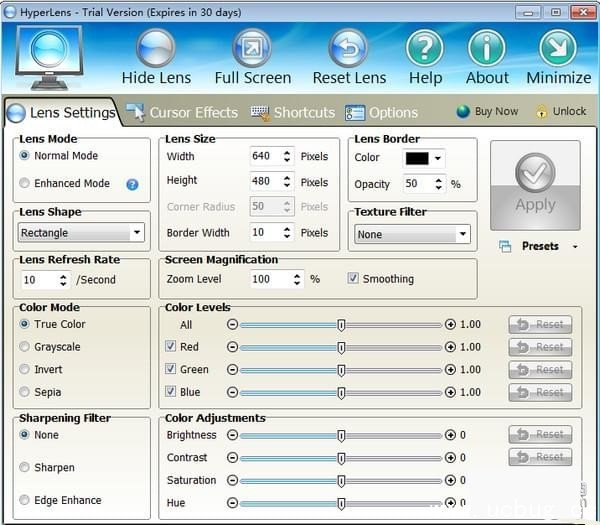Screen dimensions: 600x525
Task: Click the Enhanced Mode help question icon
Action: point(132,184)
